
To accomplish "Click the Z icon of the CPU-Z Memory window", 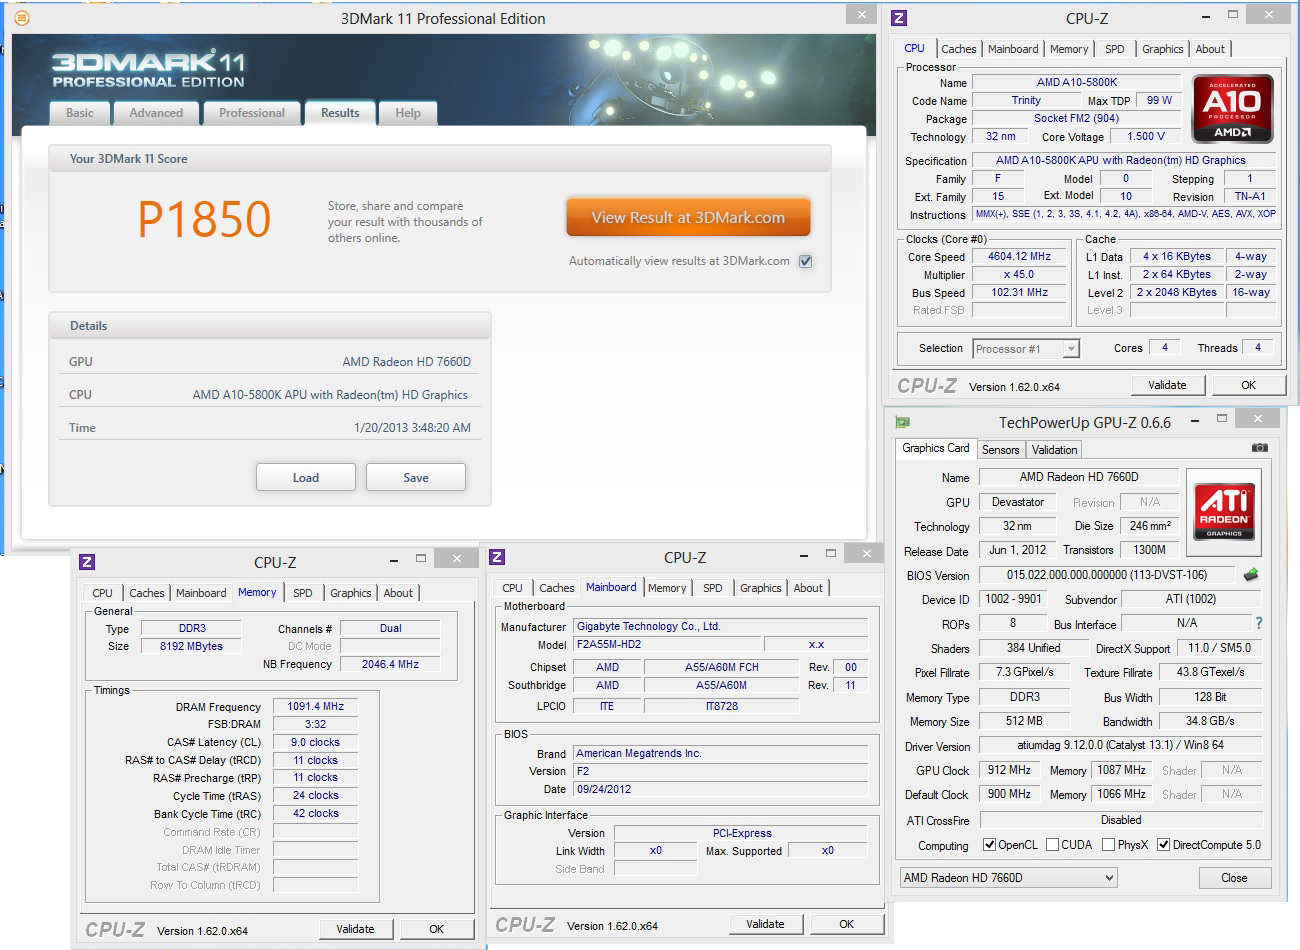I will (x=87, y=562).
